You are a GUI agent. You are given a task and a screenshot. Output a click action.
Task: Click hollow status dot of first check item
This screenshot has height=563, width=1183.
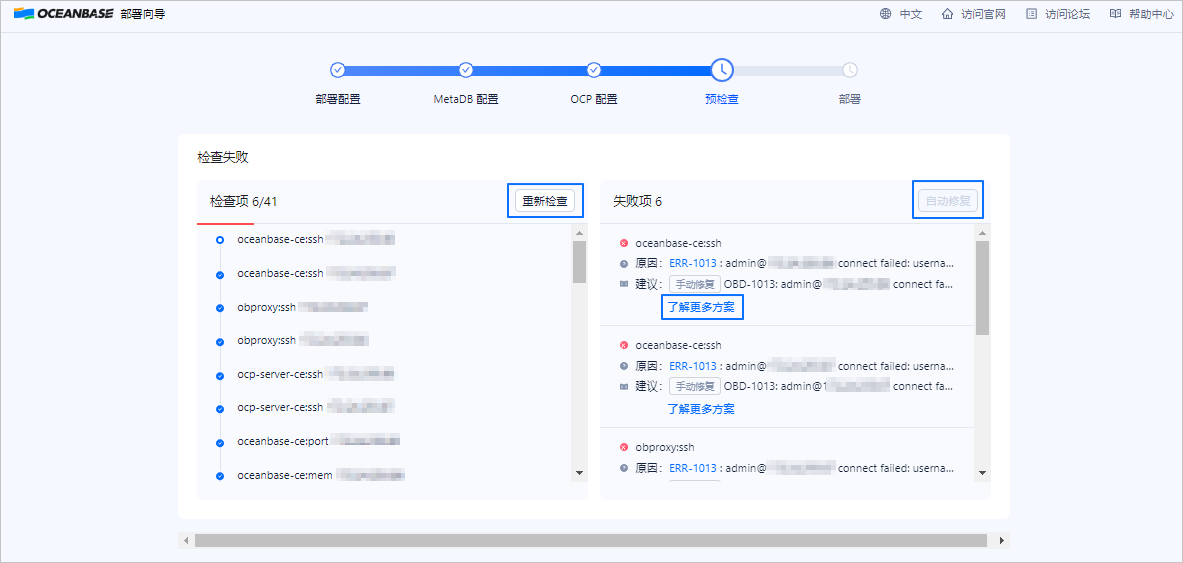[220, 239]
